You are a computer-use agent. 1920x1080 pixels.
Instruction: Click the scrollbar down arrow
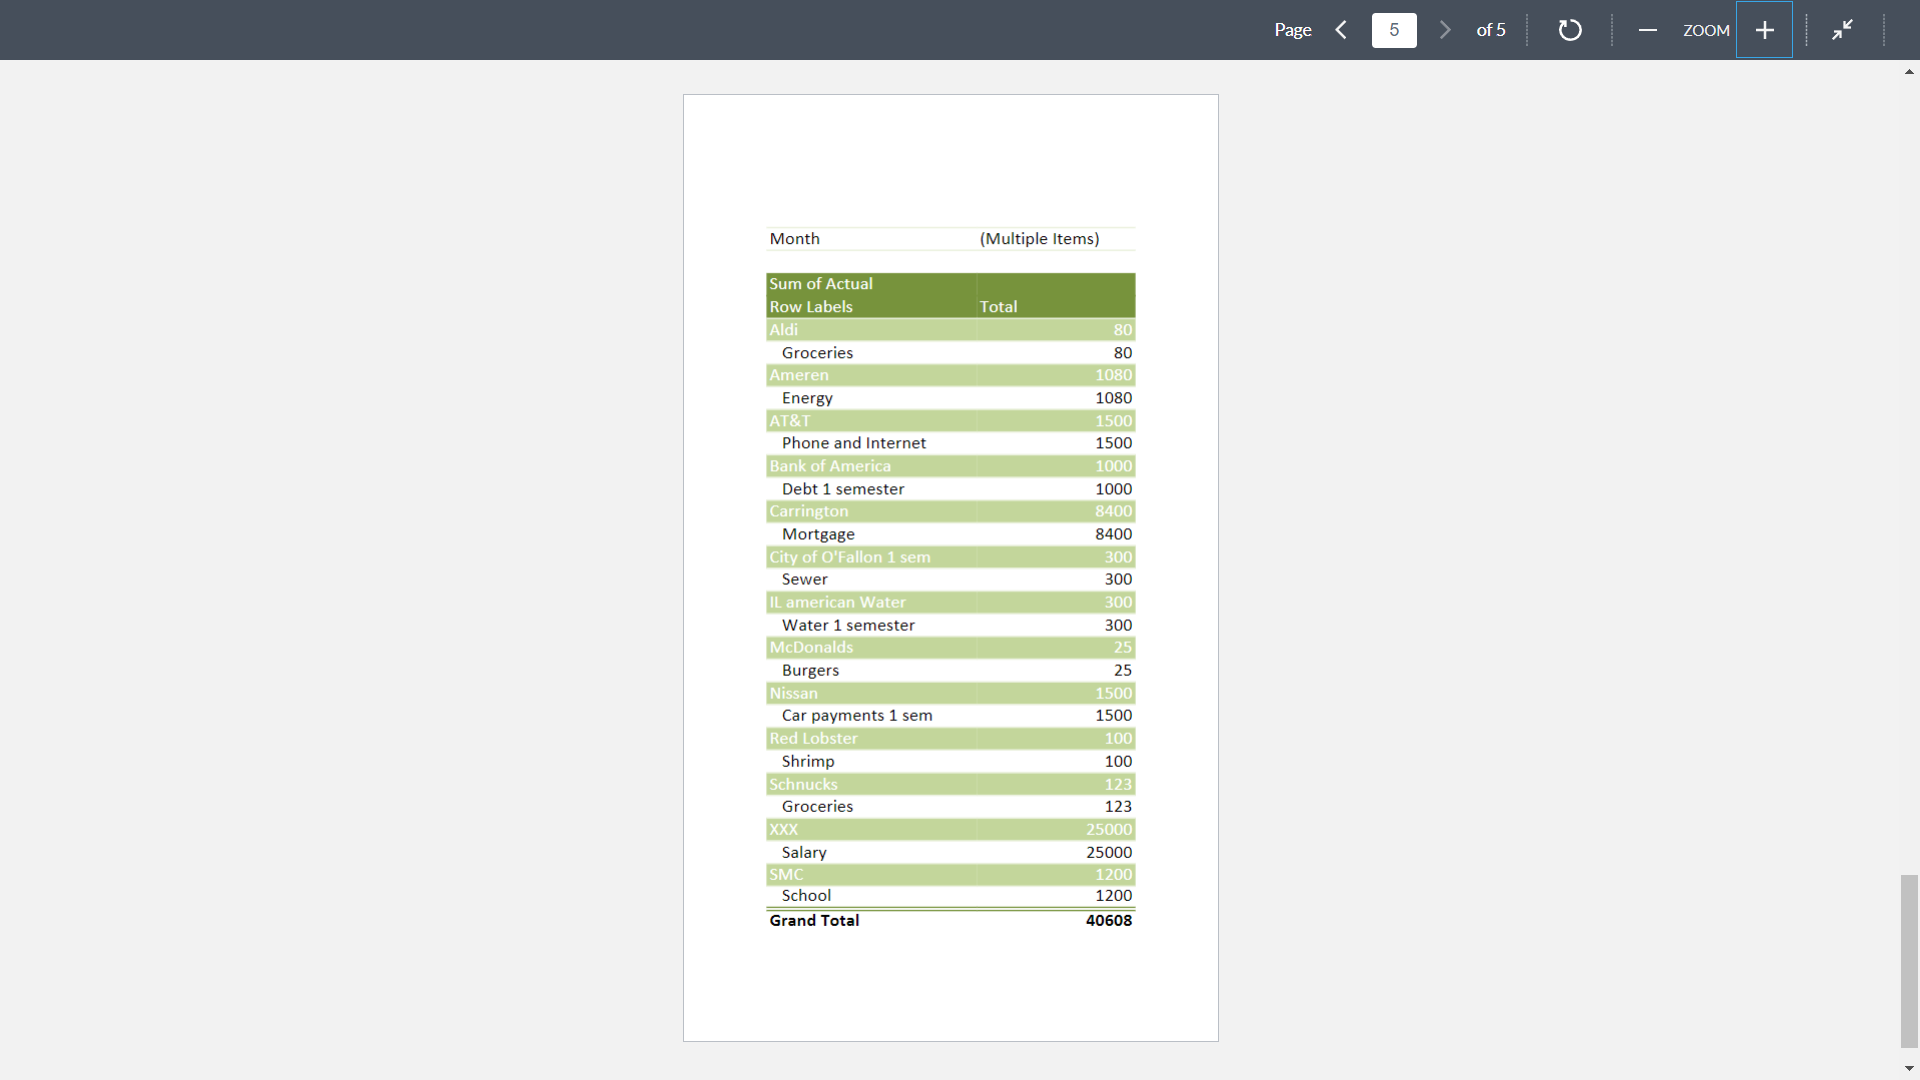click(x=1909, y=1068)
